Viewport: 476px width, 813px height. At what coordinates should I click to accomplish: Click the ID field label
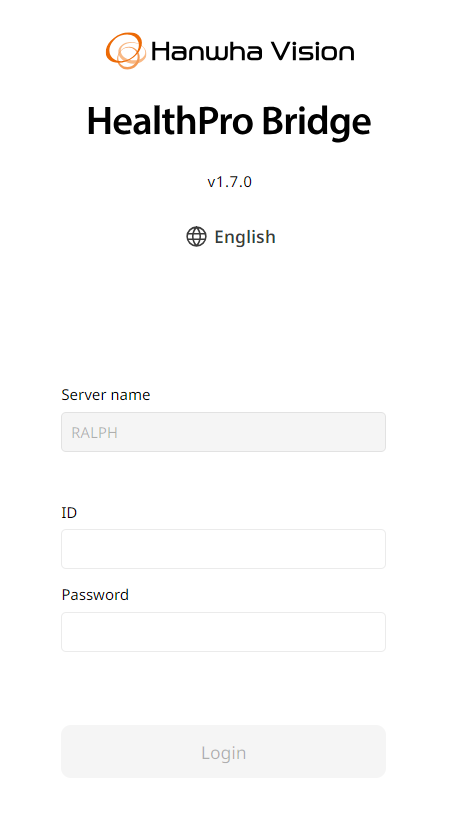pos(69,513)
